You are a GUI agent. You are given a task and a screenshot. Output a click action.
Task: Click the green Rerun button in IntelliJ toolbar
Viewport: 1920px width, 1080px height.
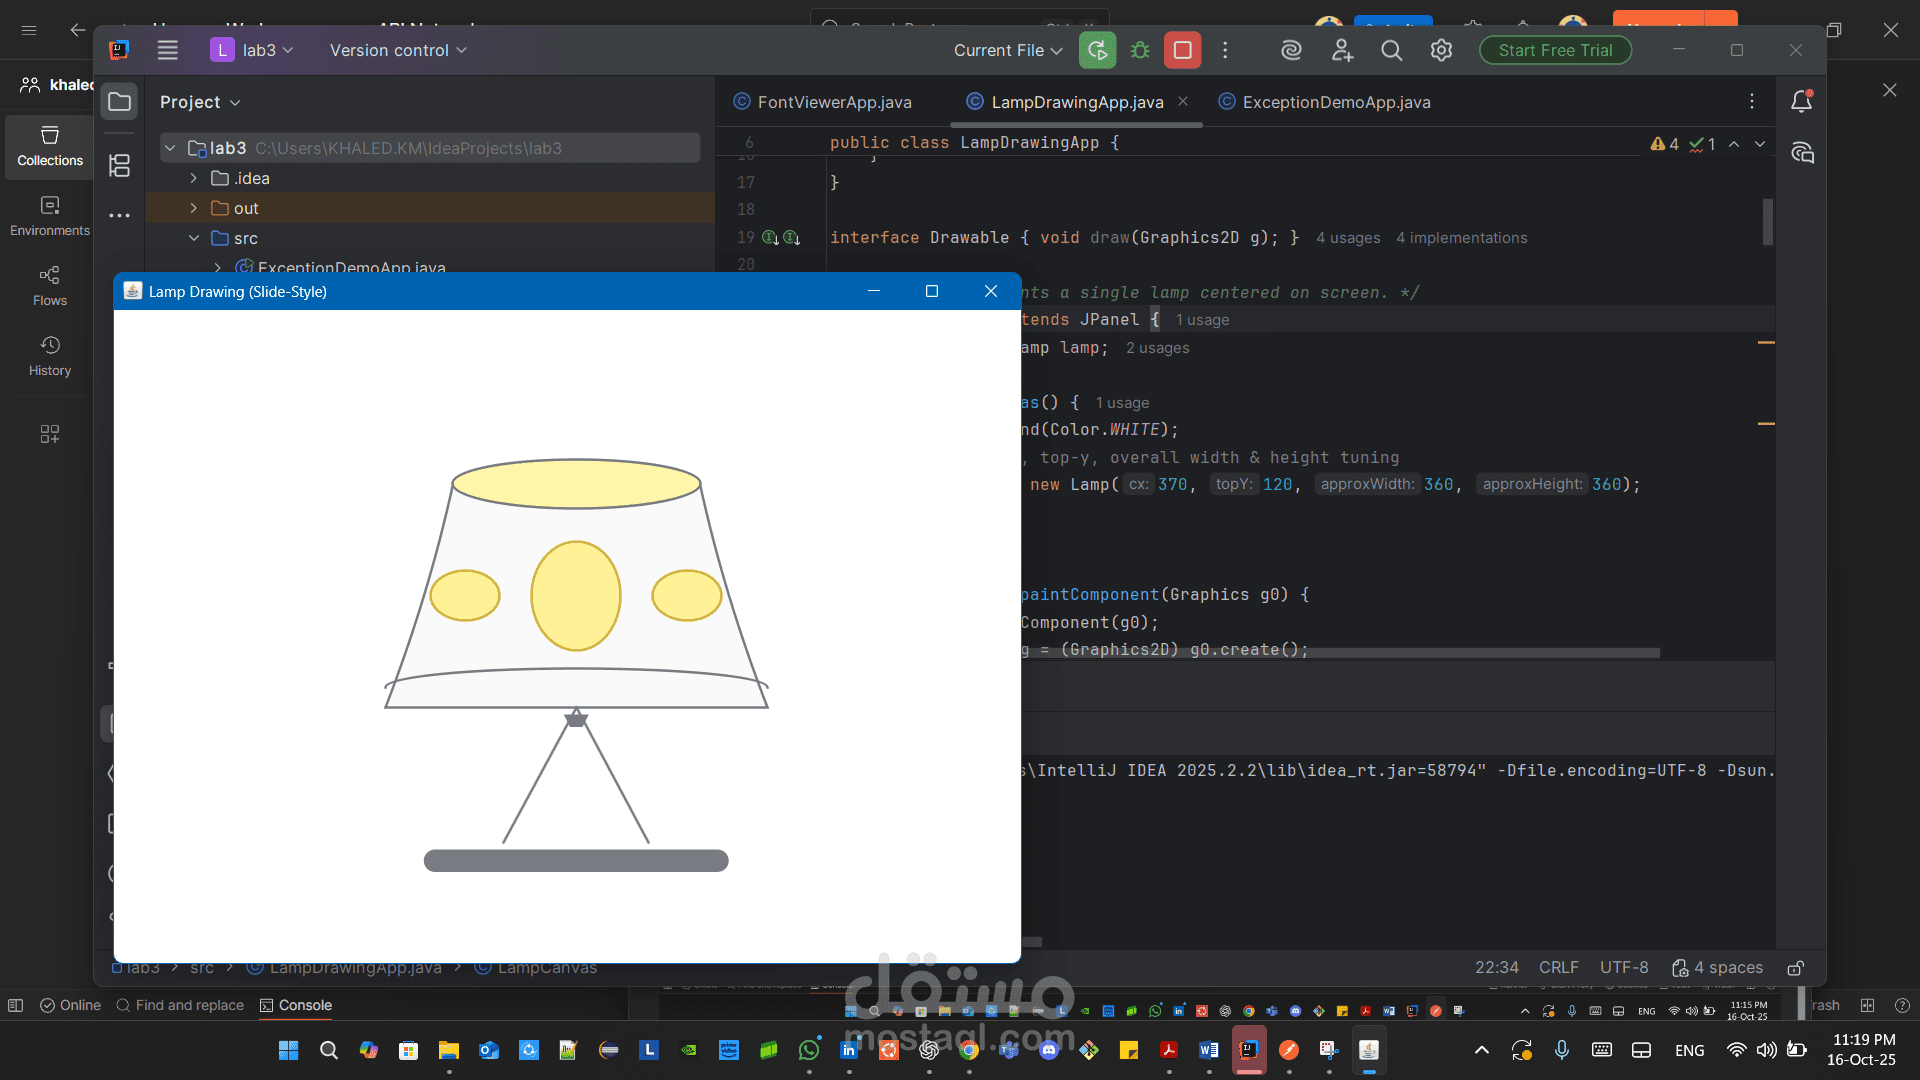(1097, 50)
